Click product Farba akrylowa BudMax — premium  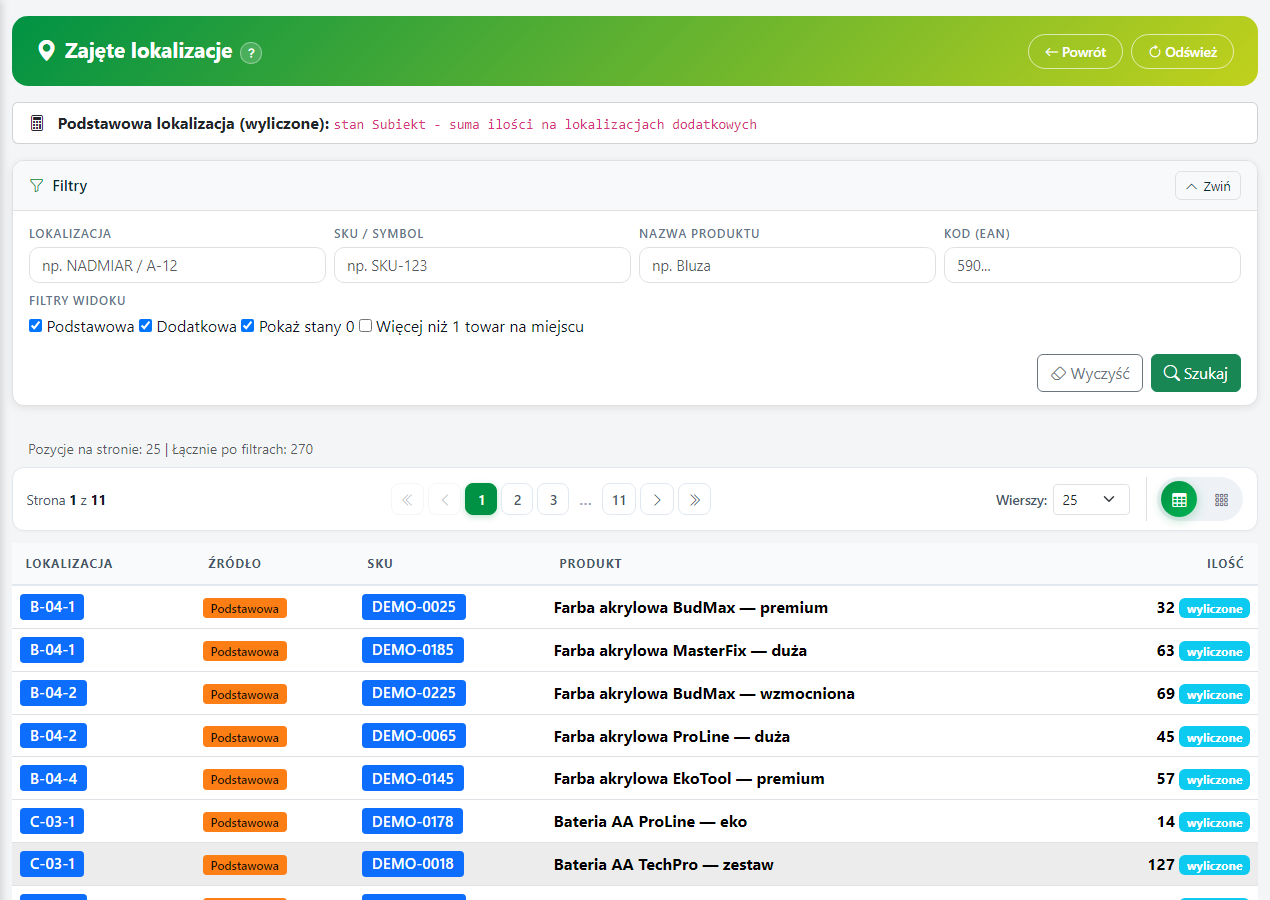coord(691,607)
